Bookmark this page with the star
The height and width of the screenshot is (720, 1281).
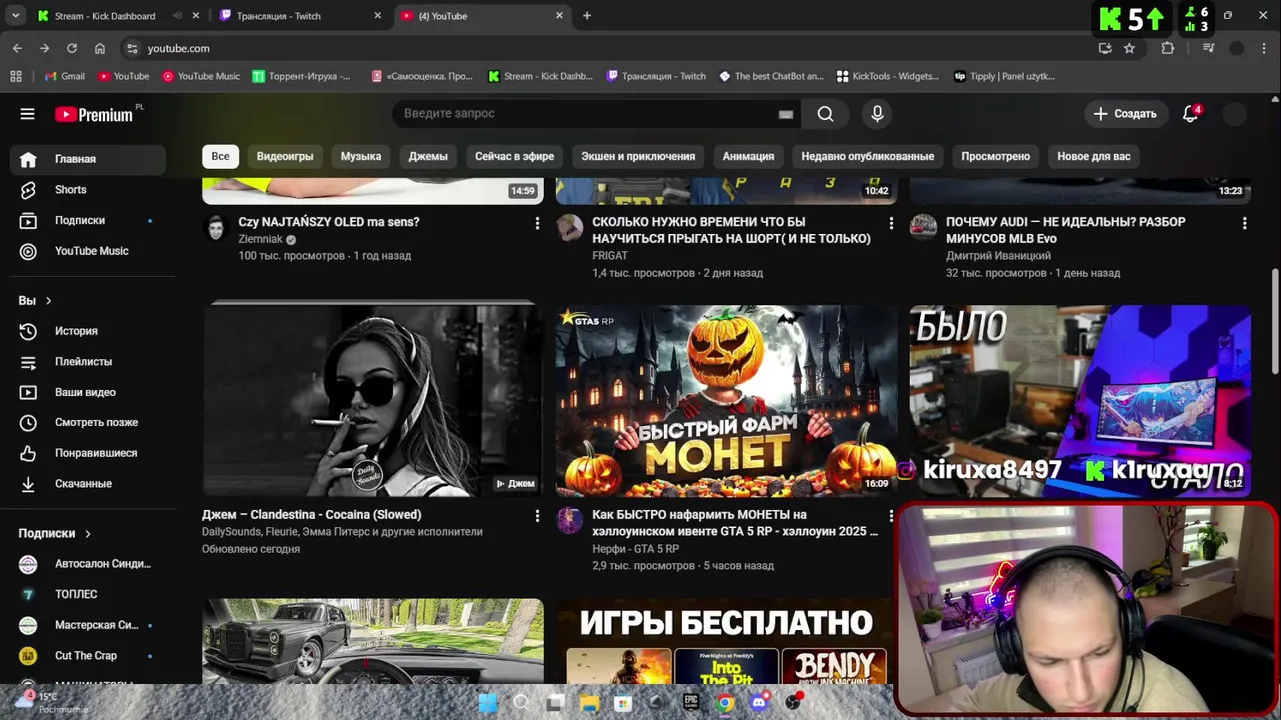[x=1129, y=48]
